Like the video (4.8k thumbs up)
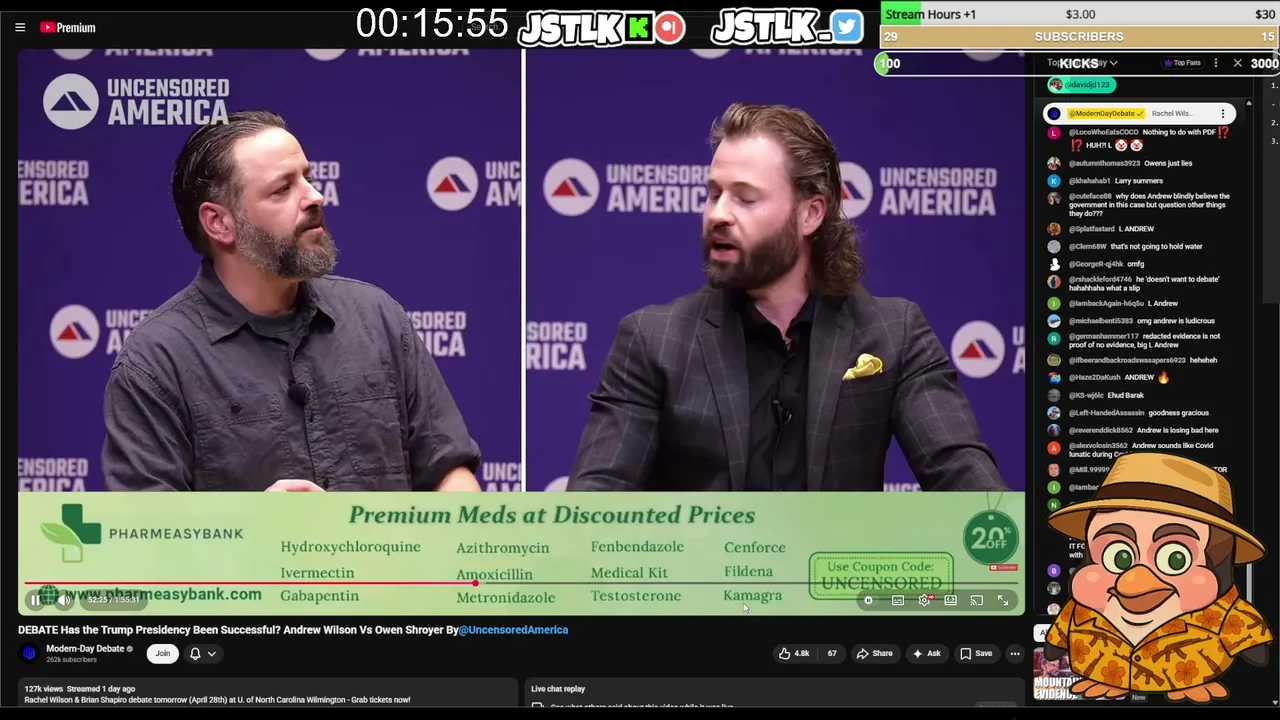1280x720 pixels. 794,653
